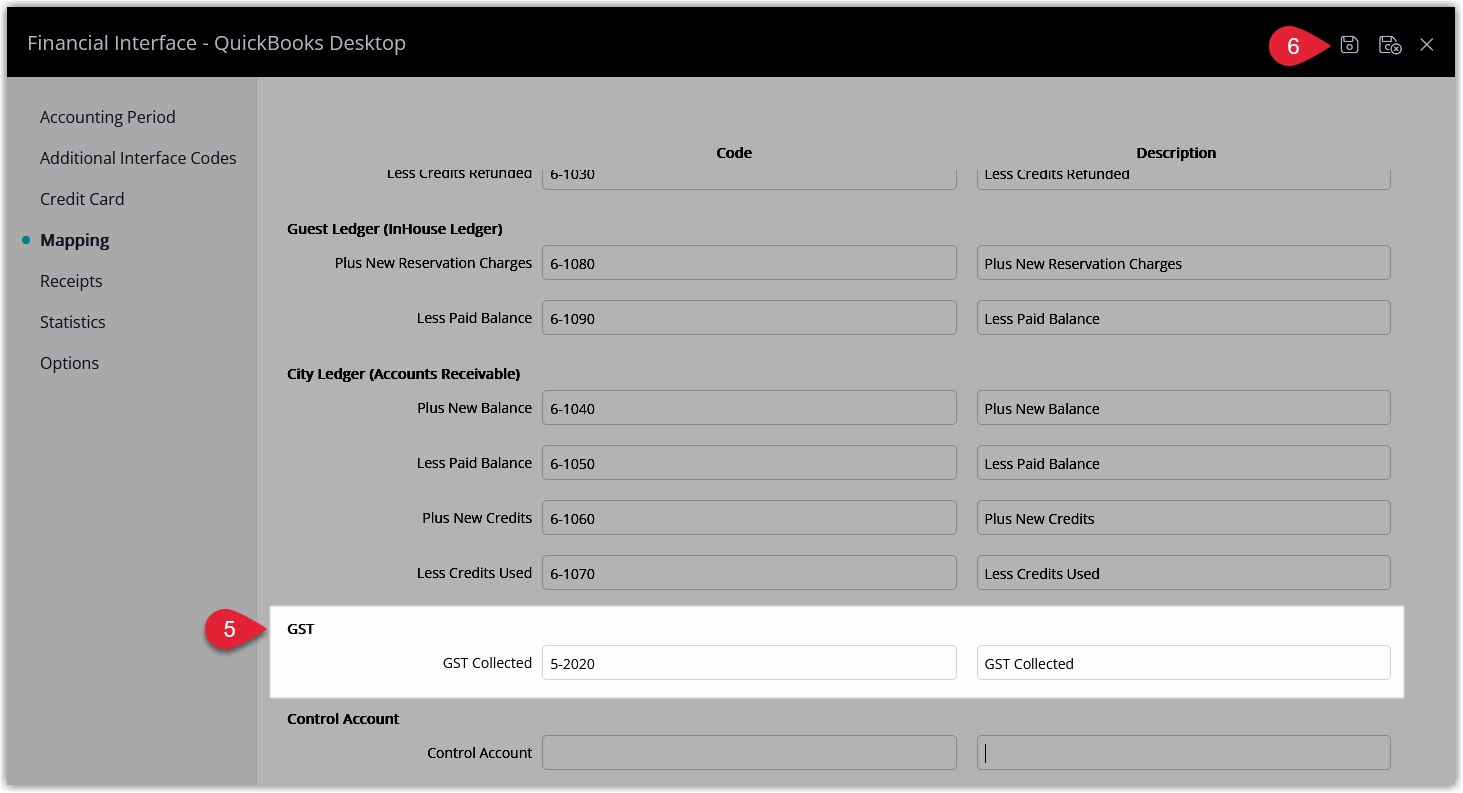Click the bold 'Control Account' section heading

point(343,719)
